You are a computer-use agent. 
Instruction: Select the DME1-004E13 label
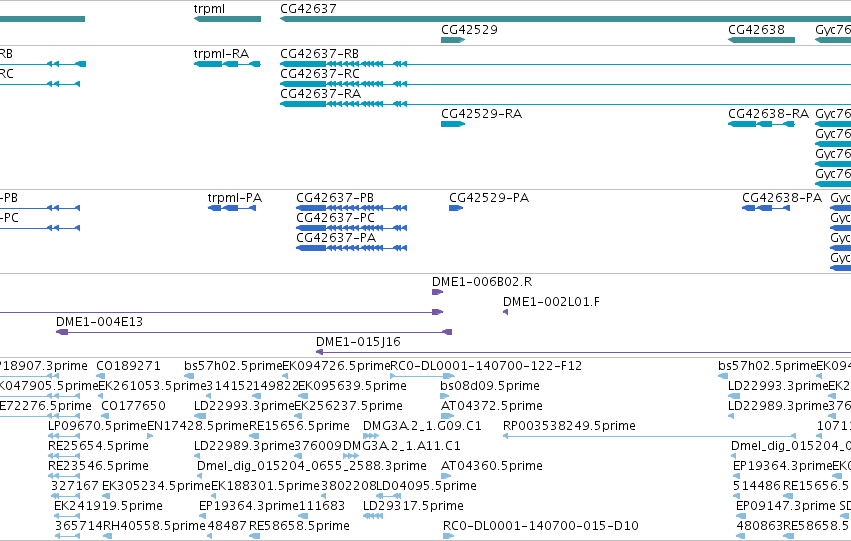click(x=99, y=322)
